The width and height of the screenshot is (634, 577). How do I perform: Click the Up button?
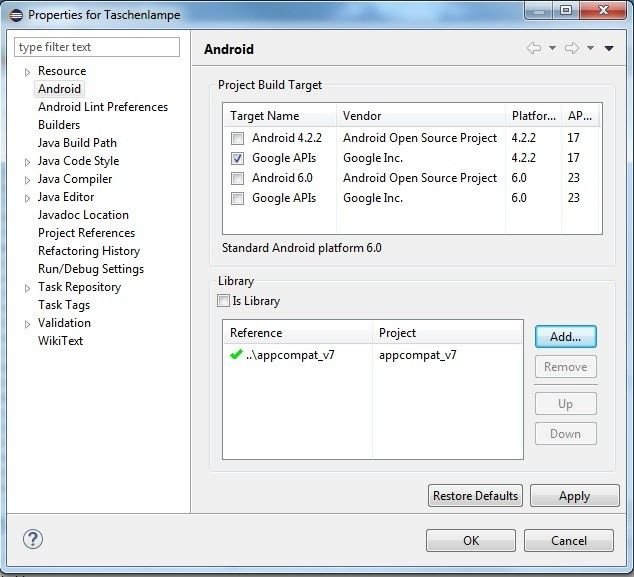[565, 404]
